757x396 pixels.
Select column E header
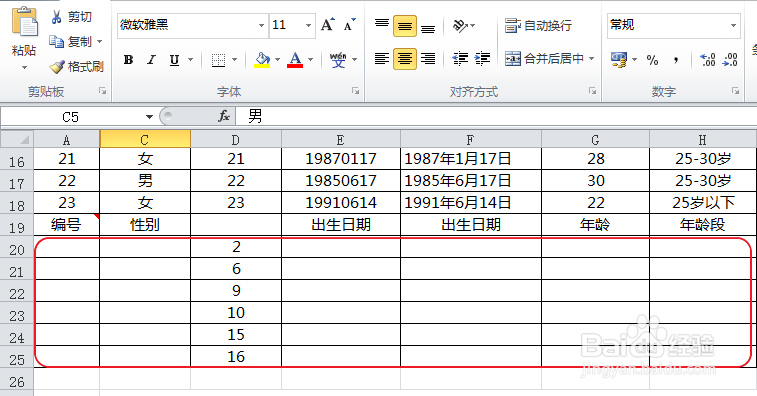[x=341, y=139]
